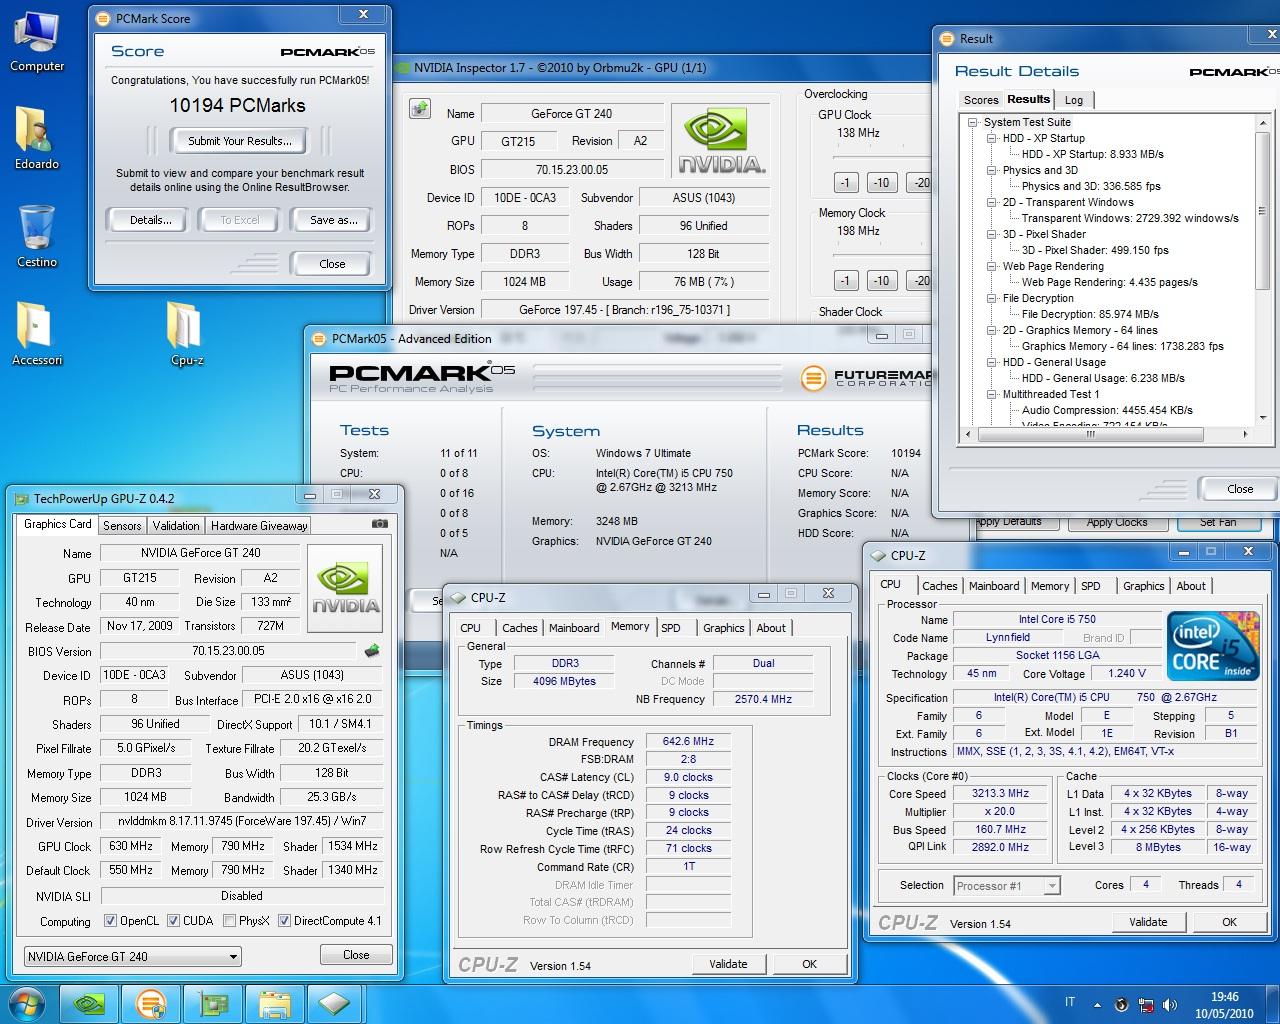
Task: Collapse the System Test Suite node
Action: pos(973,122)
